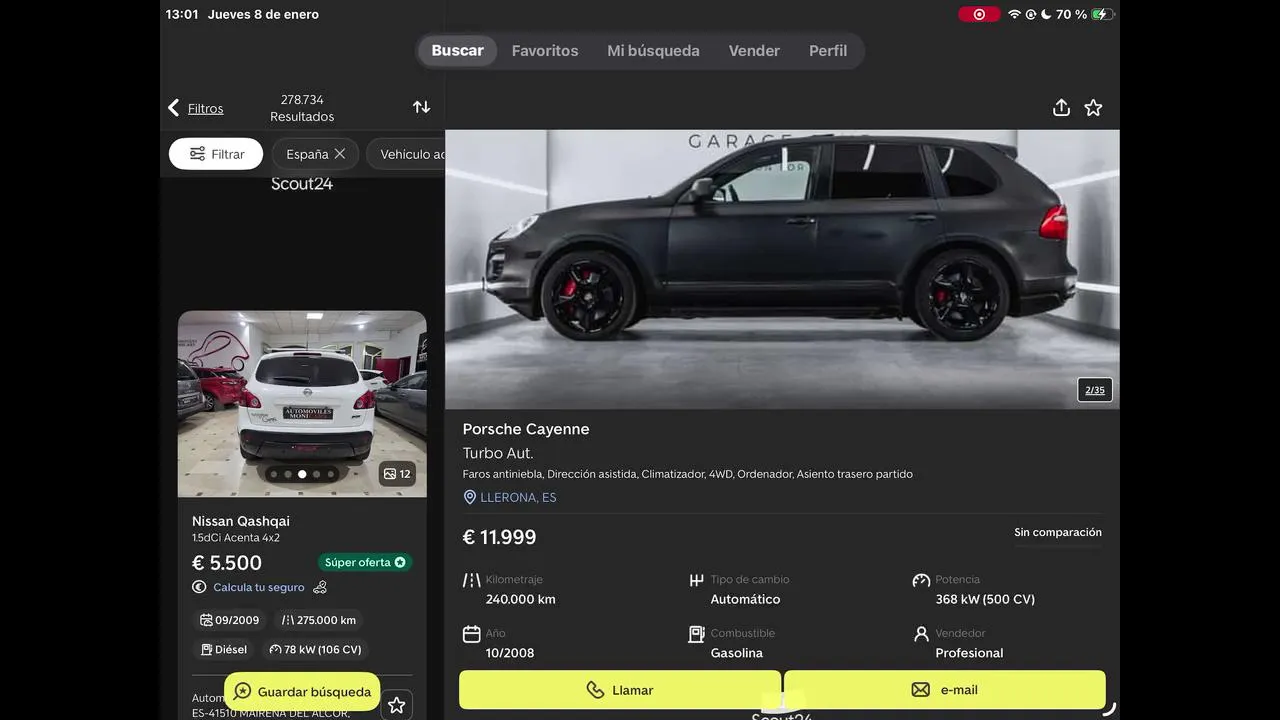Open Calcula tu seguro link
The image size is (1280, 720).
point(258,587)
